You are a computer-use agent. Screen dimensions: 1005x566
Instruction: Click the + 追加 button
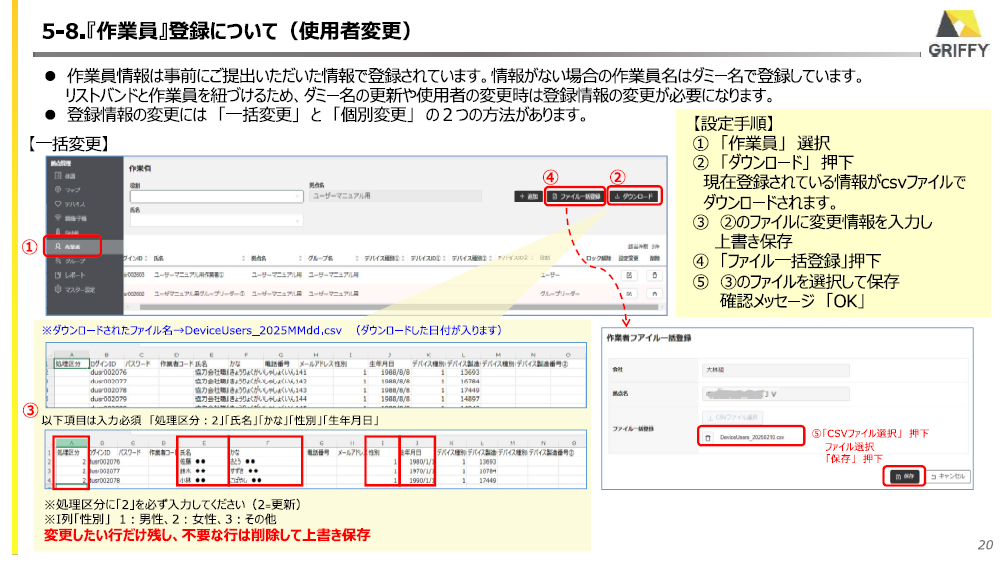[x=528, y=196]
